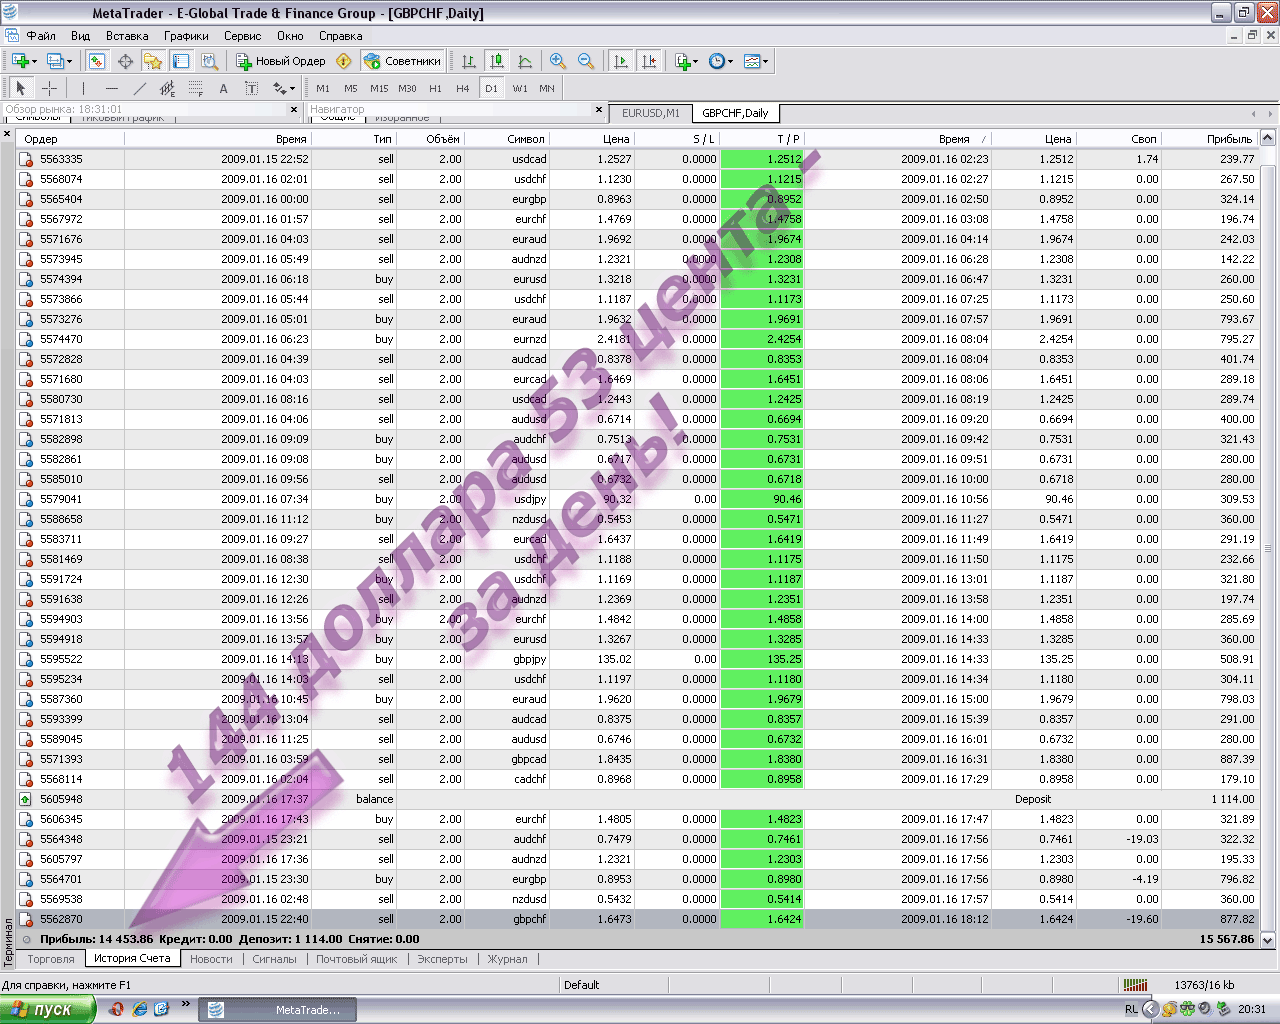The width and height of the screenshot is (1280, 1024).
Task: Toggle the Data Window crosshair icon
Action: pos(125,61)
